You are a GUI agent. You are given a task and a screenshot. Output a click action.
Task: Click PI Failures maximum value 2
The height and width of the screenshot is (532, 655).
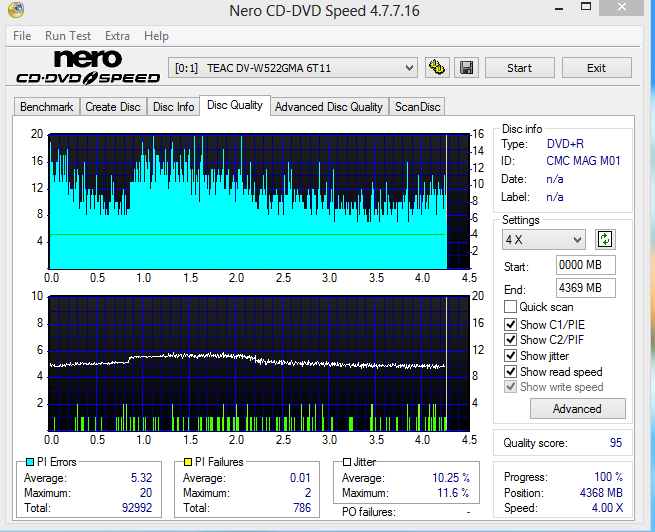(308, 493)
